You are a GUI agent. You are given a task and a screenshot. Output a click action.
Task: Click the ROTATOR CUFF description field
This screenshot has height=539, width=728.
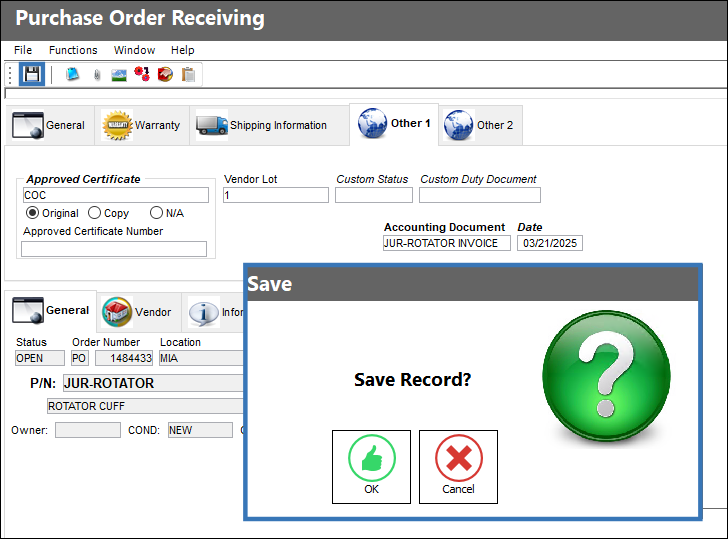tap(144, 406)
